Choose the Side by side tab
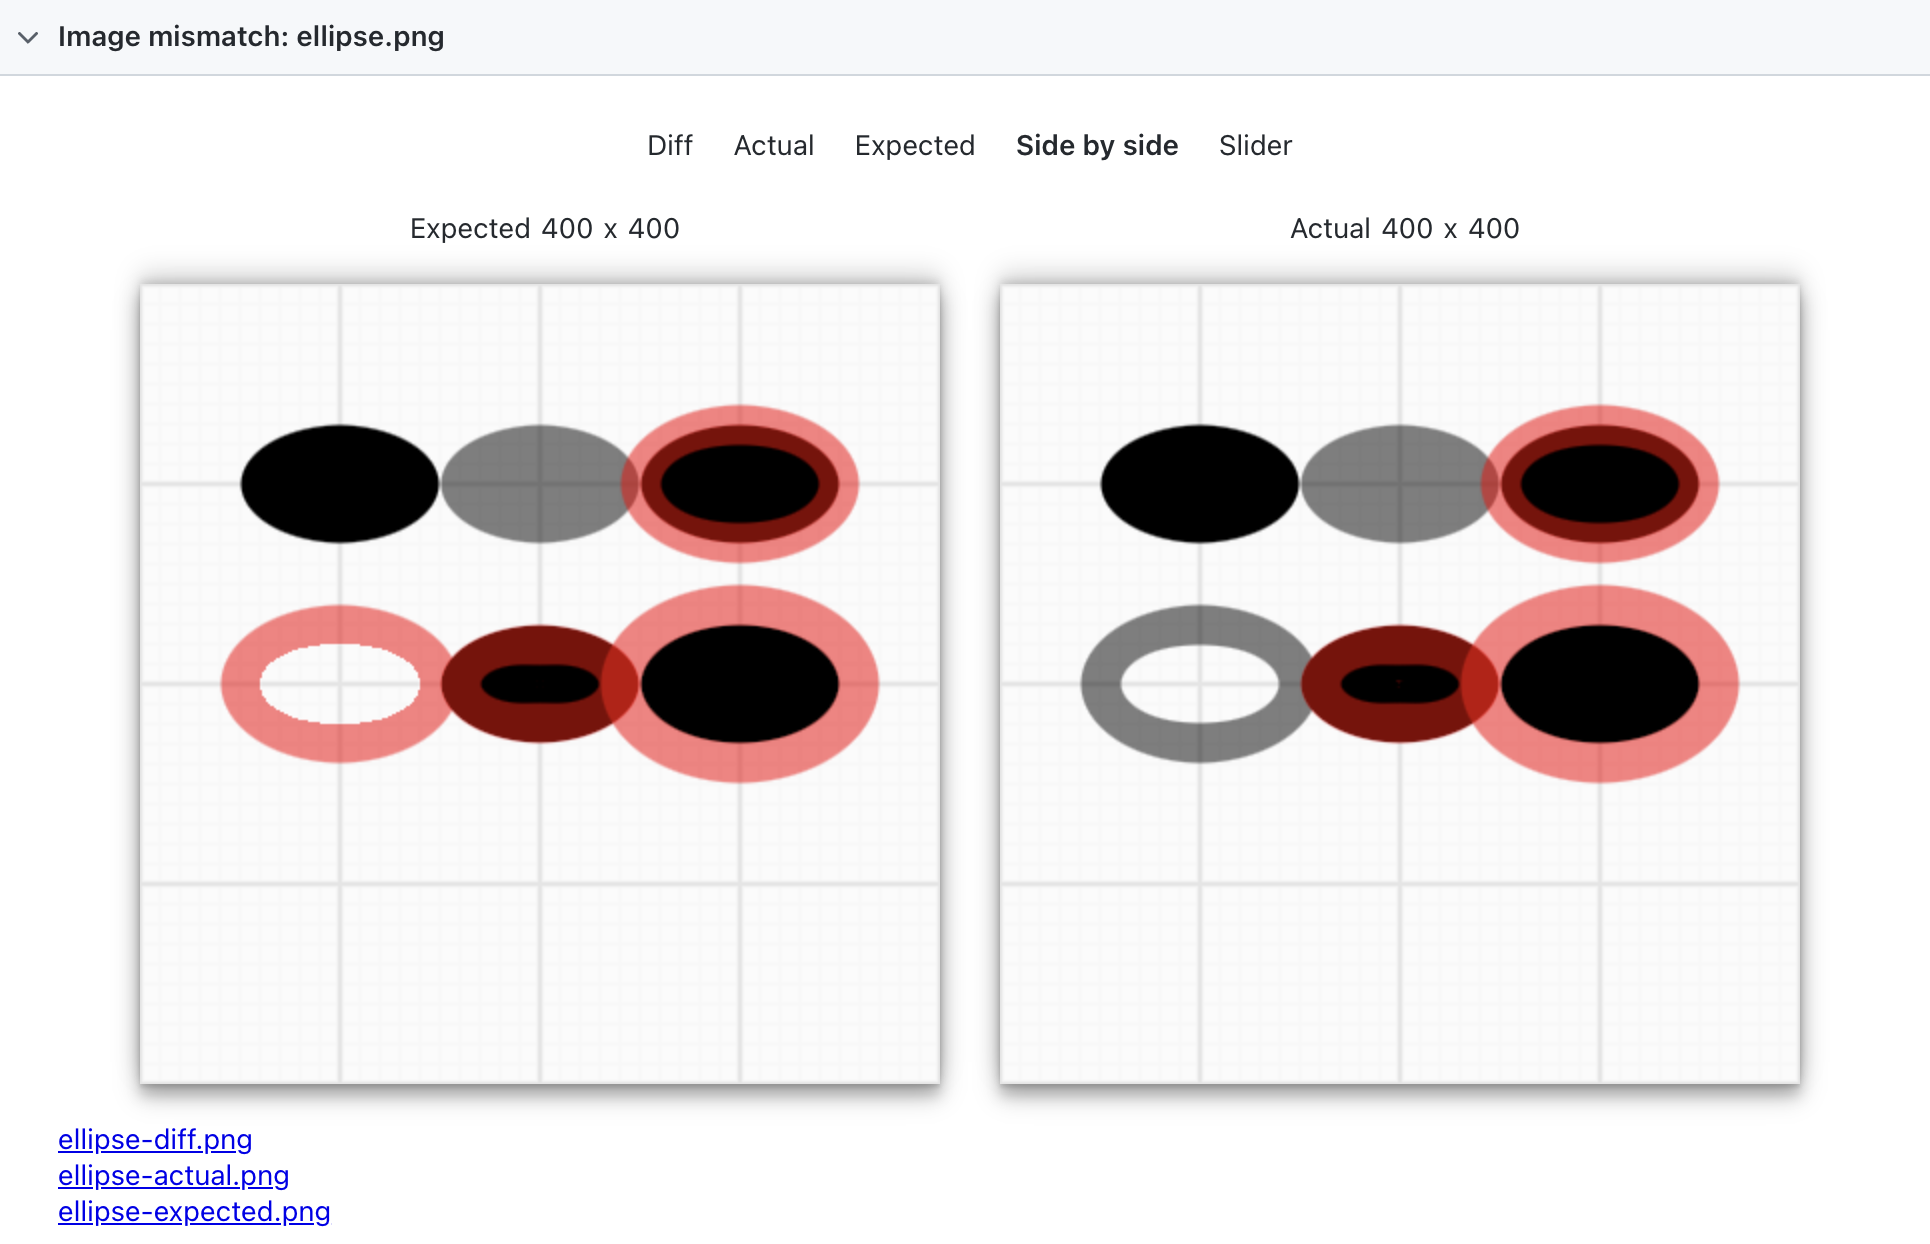The image size is (1930, 1244). pyautogui.click(x=1096, y=146)
